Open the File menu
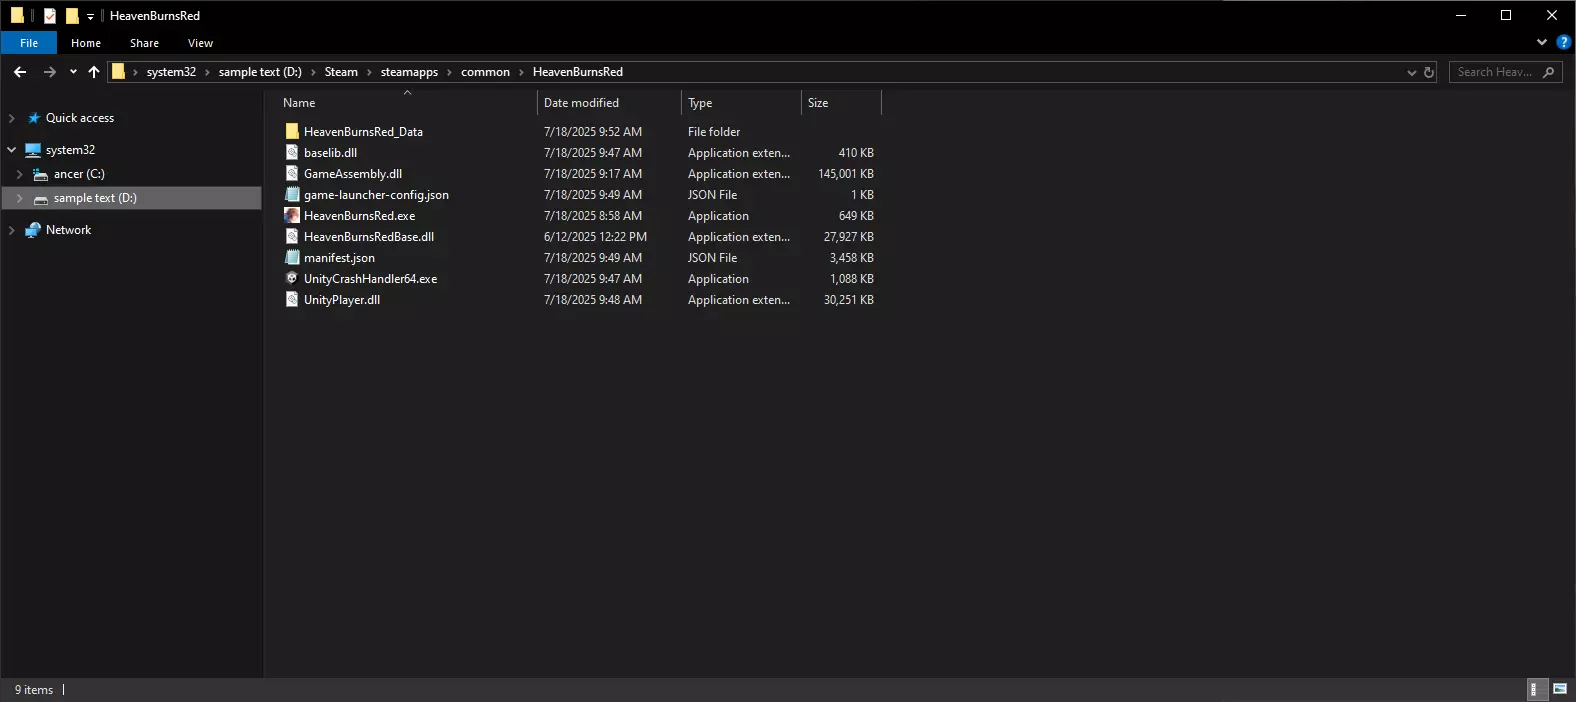1576x702 pixels. [x=29, y=43]
